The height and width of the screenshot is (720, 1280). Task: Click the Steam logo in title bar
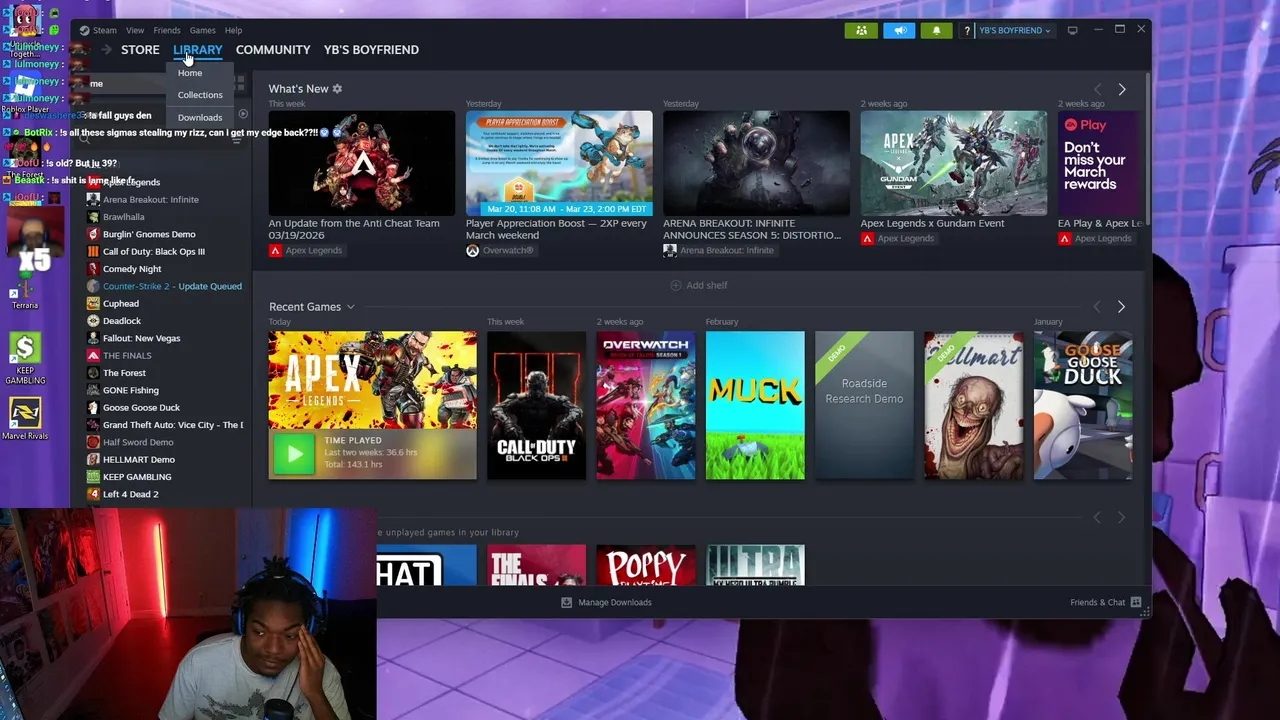[x=84, y=30]
